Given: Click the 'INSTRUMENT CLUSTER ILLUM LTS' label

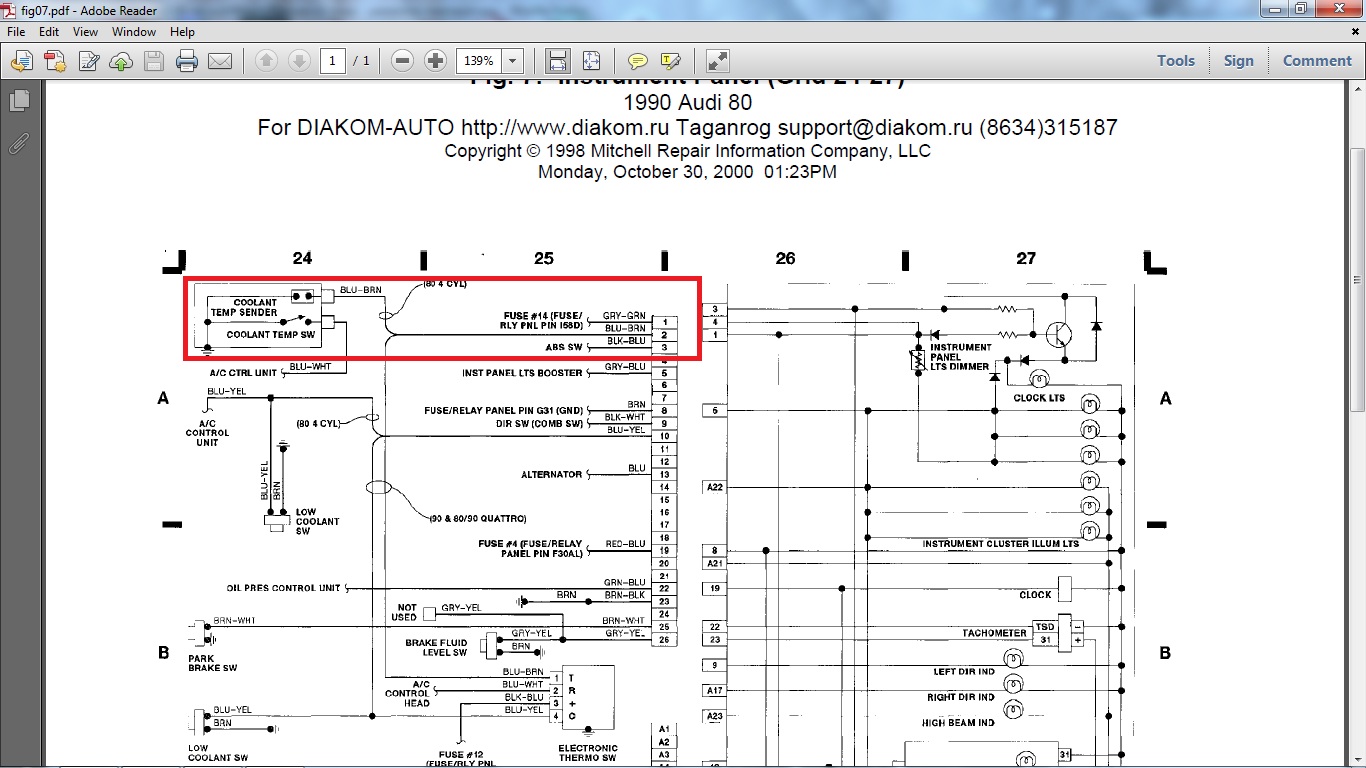Looking at the screenshot, I should point(1001,544).
